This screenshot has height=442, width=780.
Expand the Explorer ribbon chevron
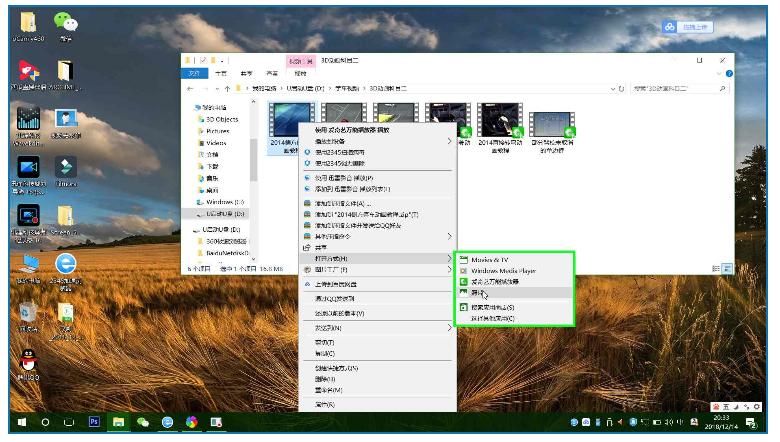[719, 74]
